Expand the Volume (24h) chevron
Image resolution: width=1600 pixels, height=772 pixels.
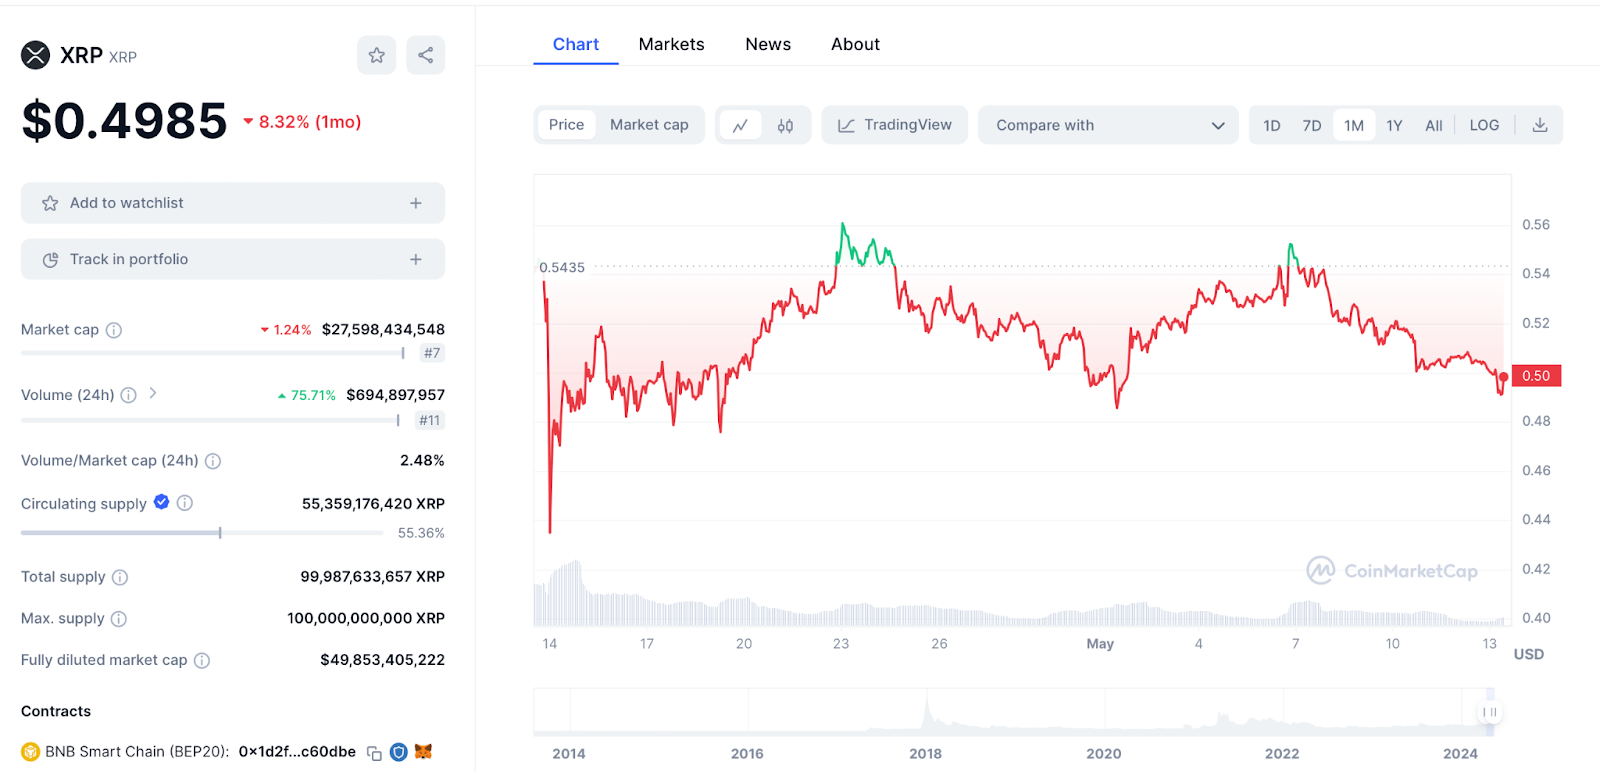(x=153, y=393)
